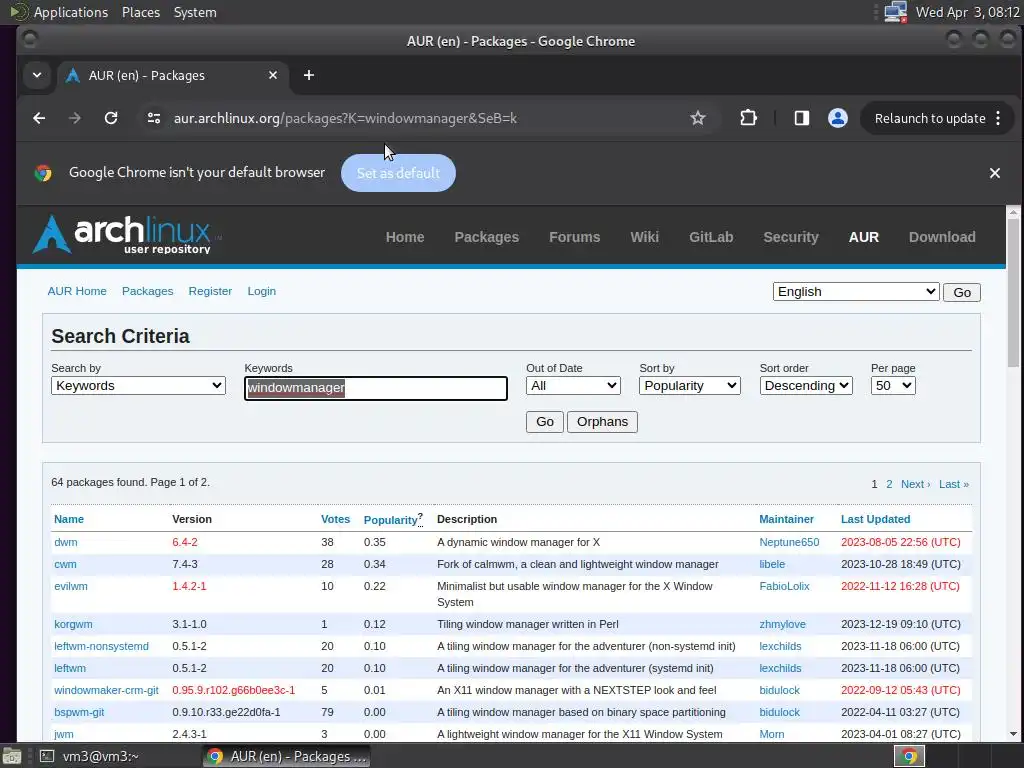The height and width of the screenshot is (768, 1024).
Task: Open Wiki in Arch navigation
Action: [x=645, y=237]
